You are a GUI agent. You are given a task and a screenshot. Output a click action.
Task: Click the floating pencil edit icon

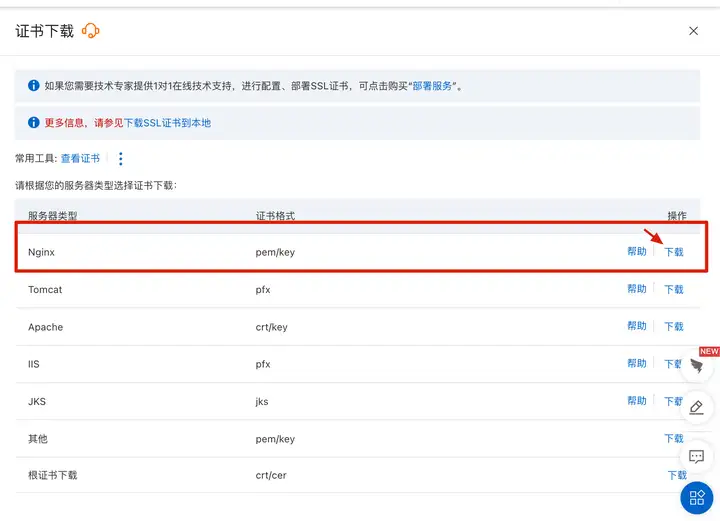click(x=697, y=407)
